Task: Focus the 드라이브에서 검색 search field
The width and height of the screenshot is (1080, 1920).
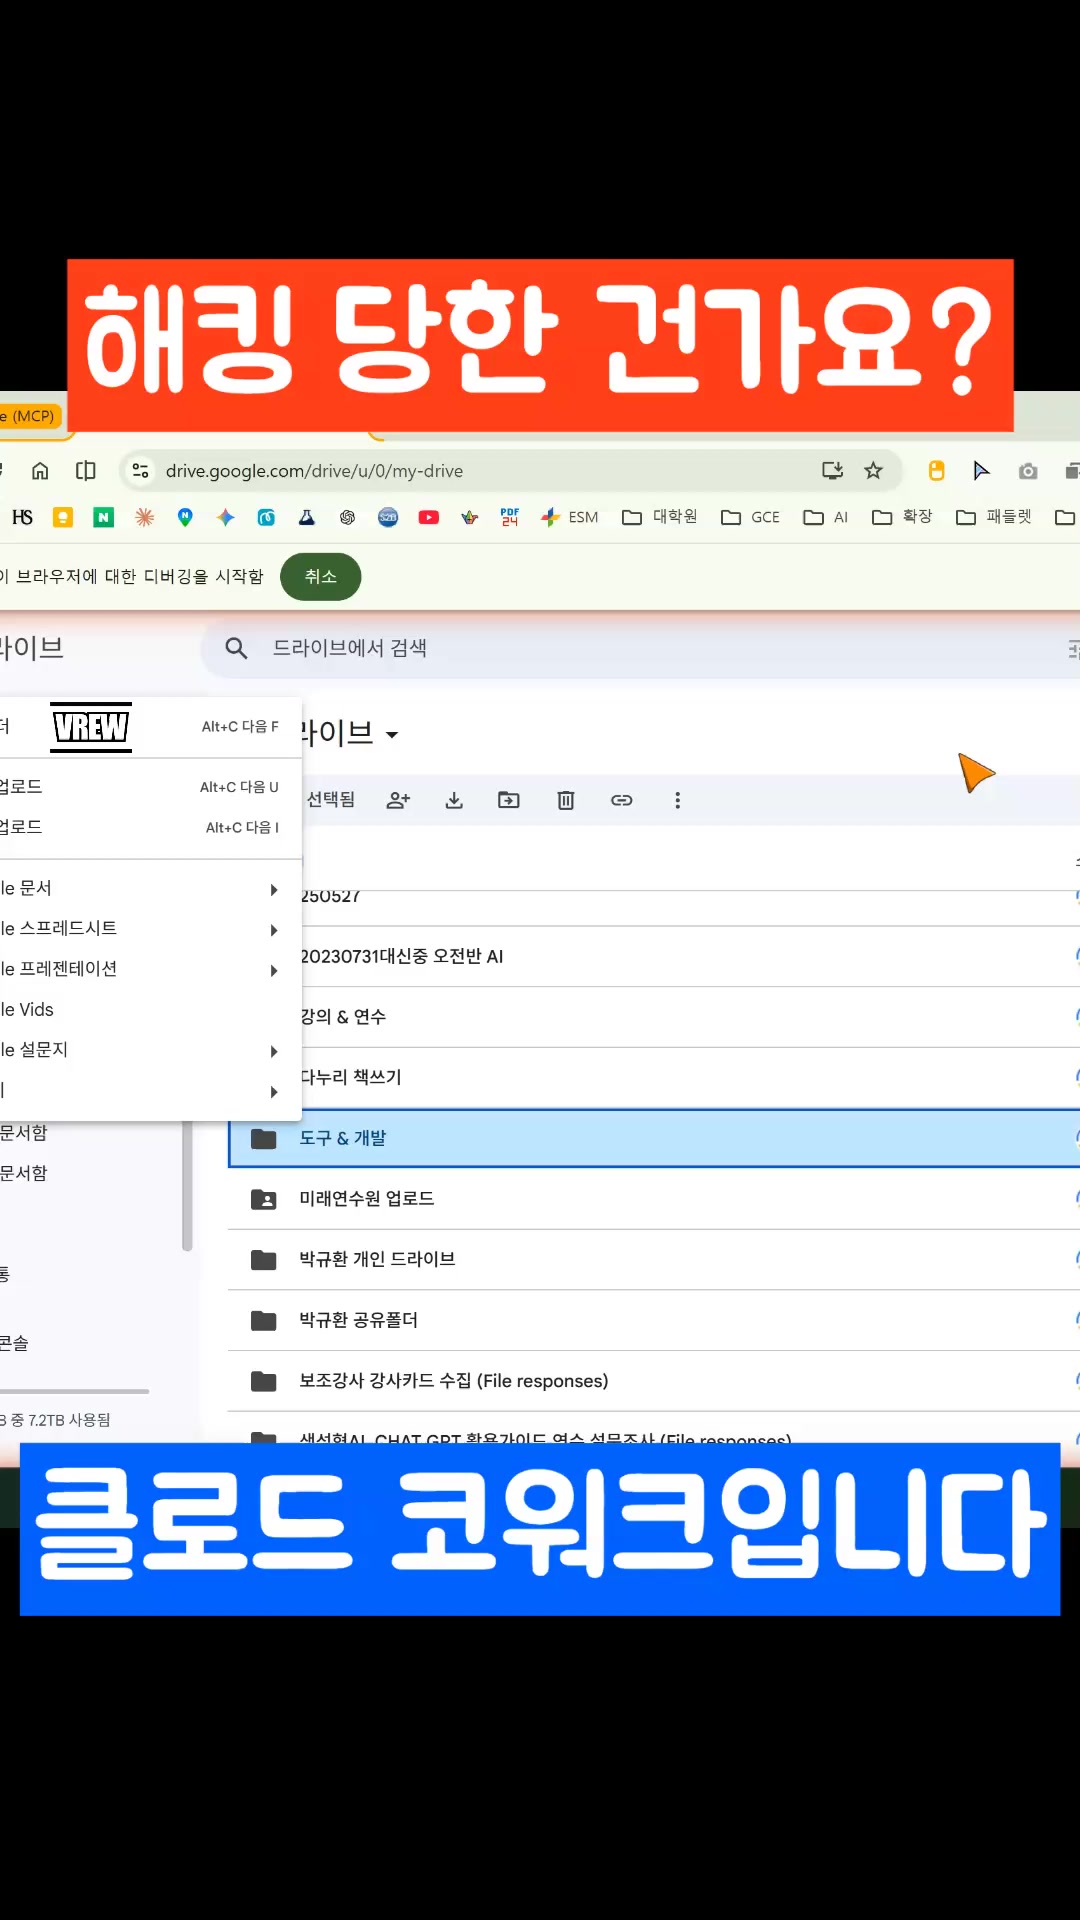Action: (640, 649)
